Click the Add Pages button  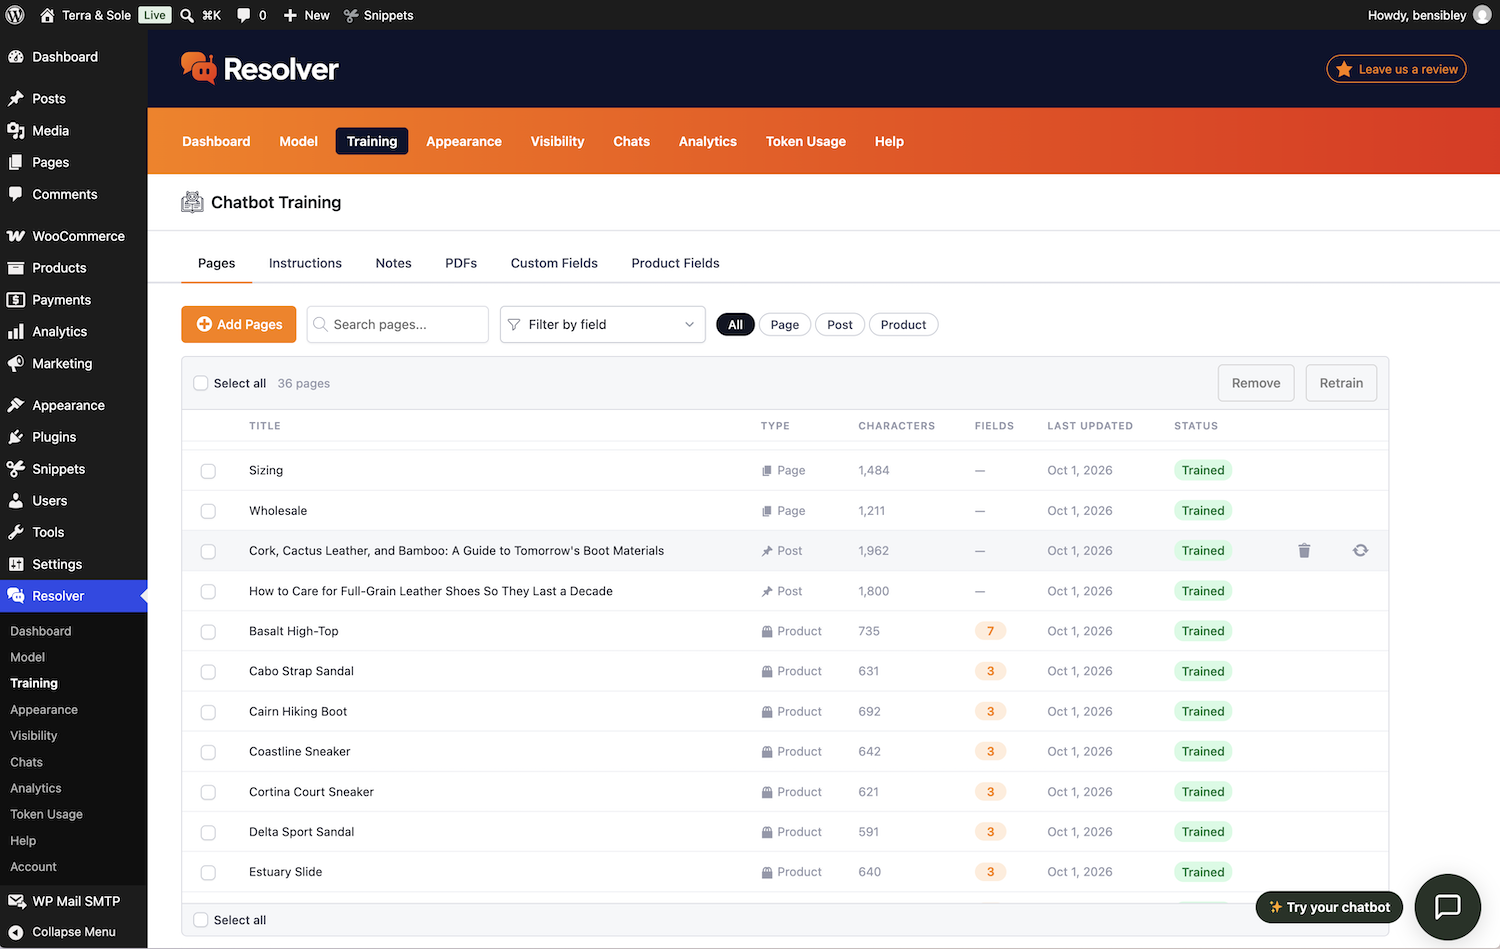(239, 324)
